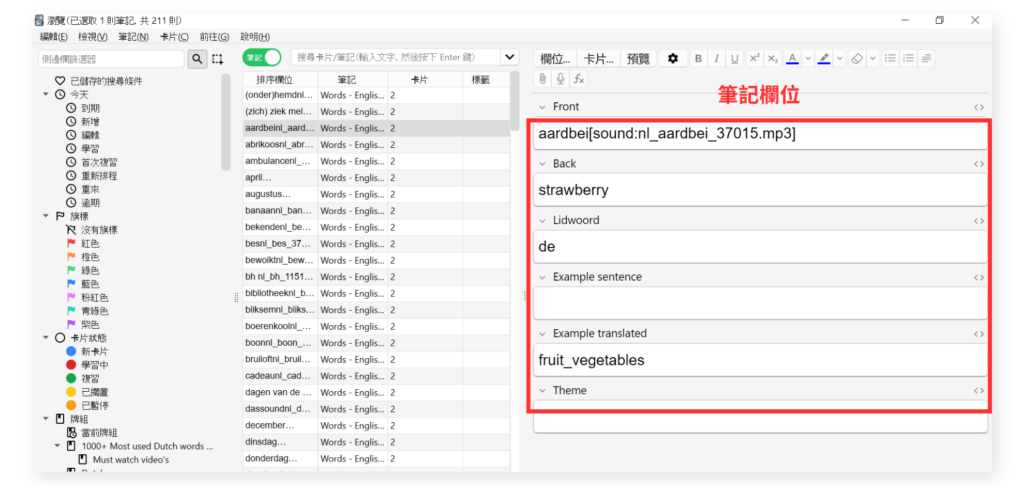This screenshot has width=1024, height=491.
Task: Open the 筆記(N) menu
Action: coord(133,37)
